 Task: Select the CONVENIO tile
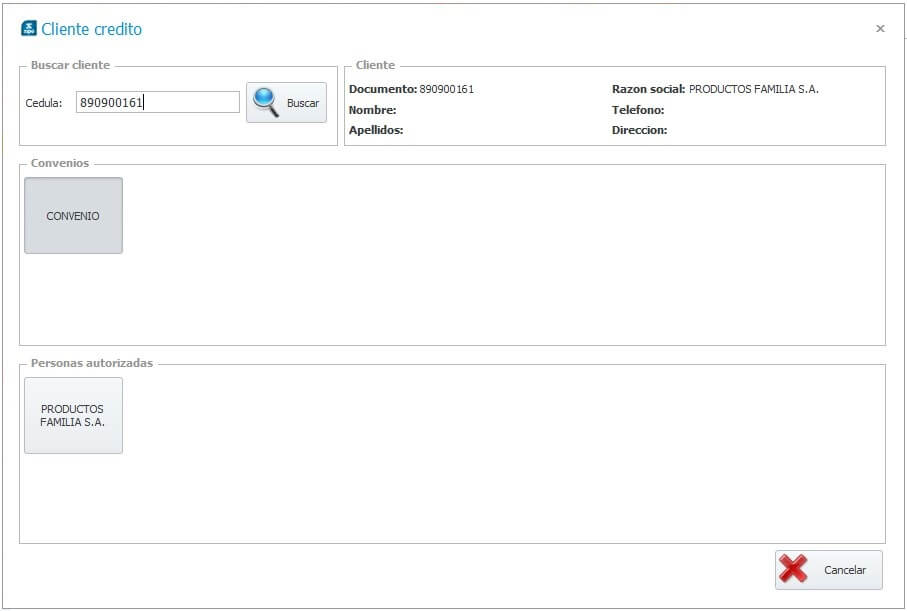pos(73,215)
